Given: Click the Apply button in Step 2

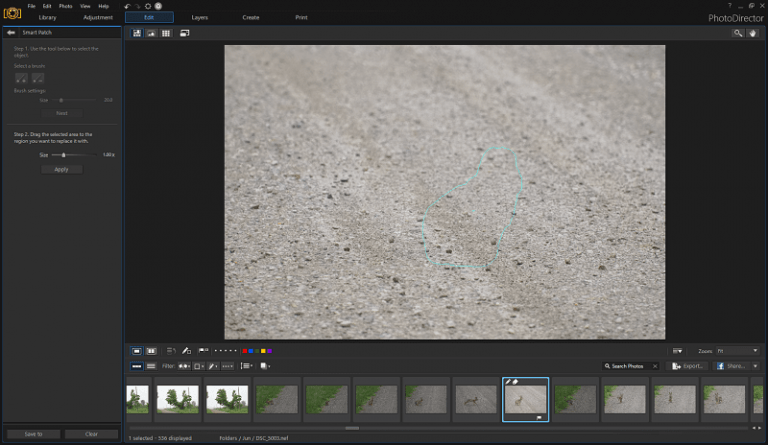Looking at the screenshot, I should click(x=62, y=169).
